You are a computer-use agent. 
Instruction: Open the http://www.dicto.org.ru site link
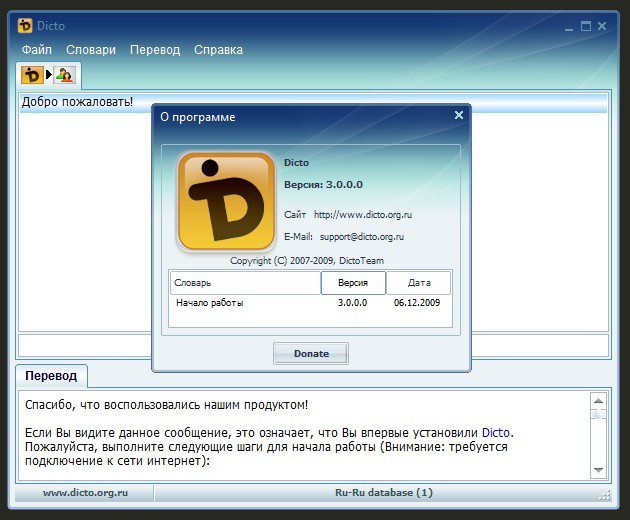click(x=363, y=215)
